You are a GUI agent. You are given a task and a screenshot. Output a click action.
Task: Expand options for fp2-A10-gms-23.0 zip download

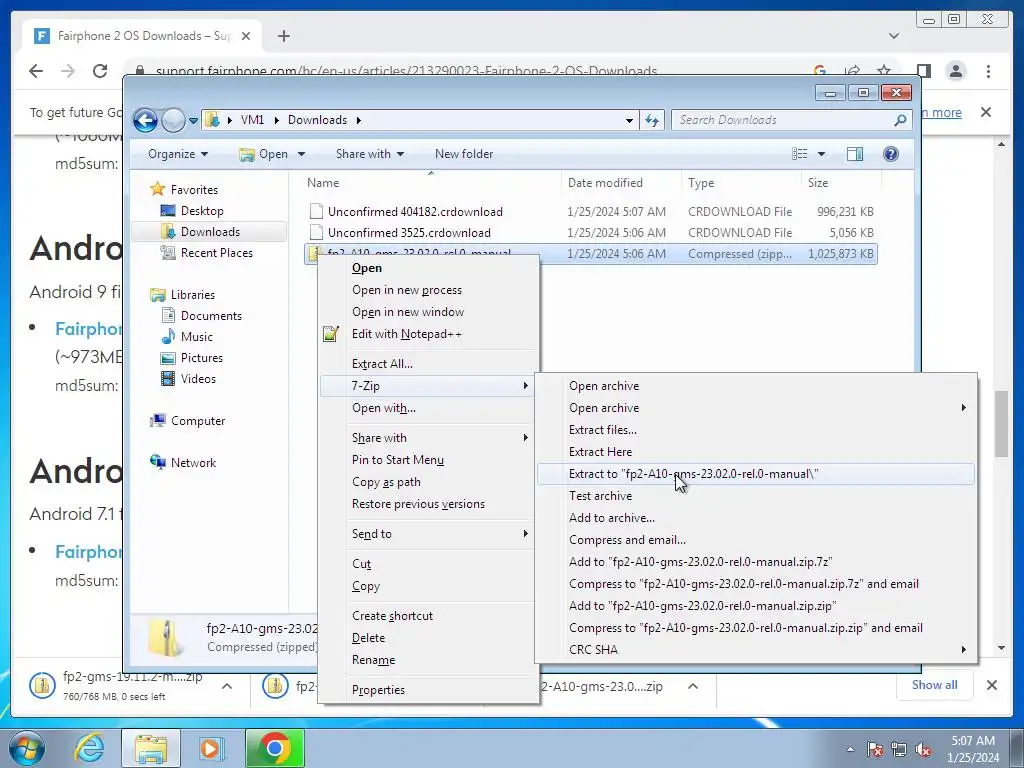click(x=693, y=686)
